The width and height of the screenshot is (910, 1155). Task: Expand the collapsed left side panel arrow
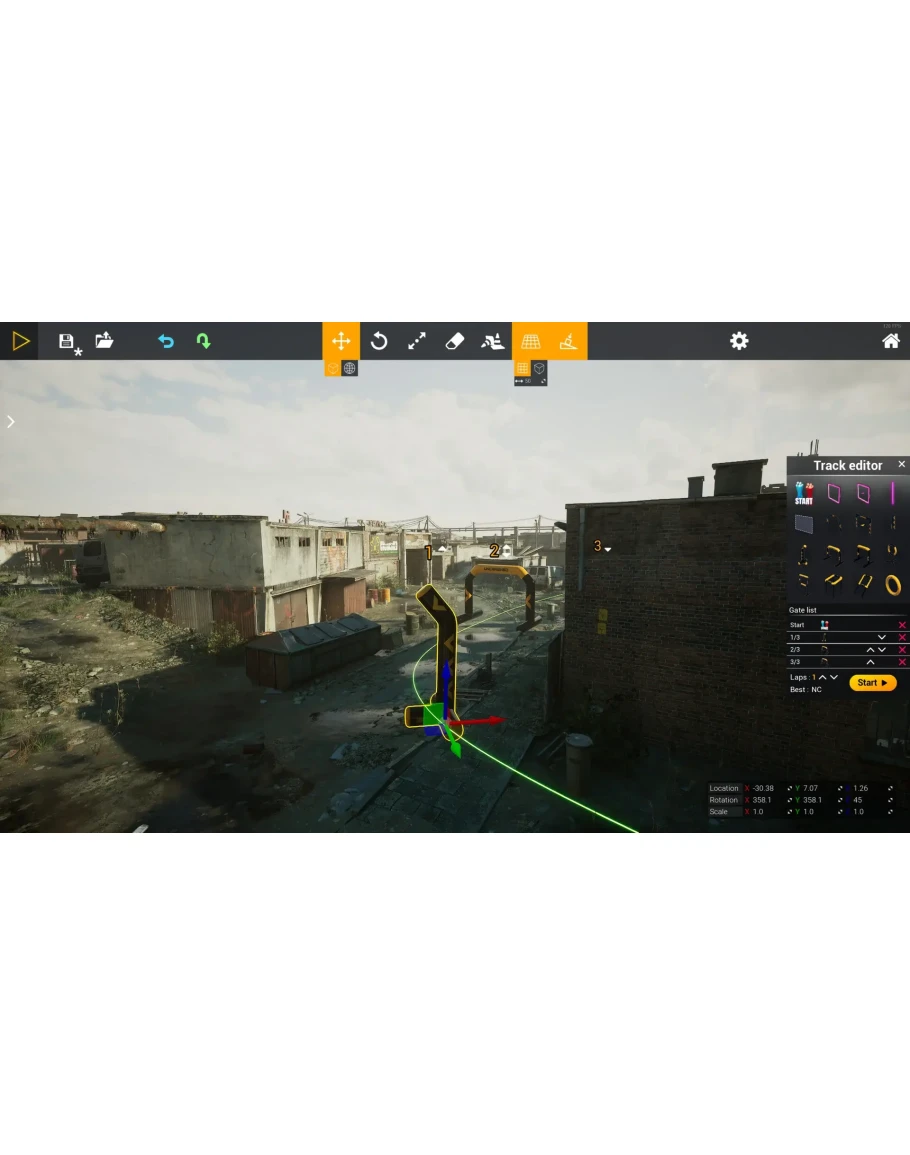pyautogui.click(x=11, y=422)
